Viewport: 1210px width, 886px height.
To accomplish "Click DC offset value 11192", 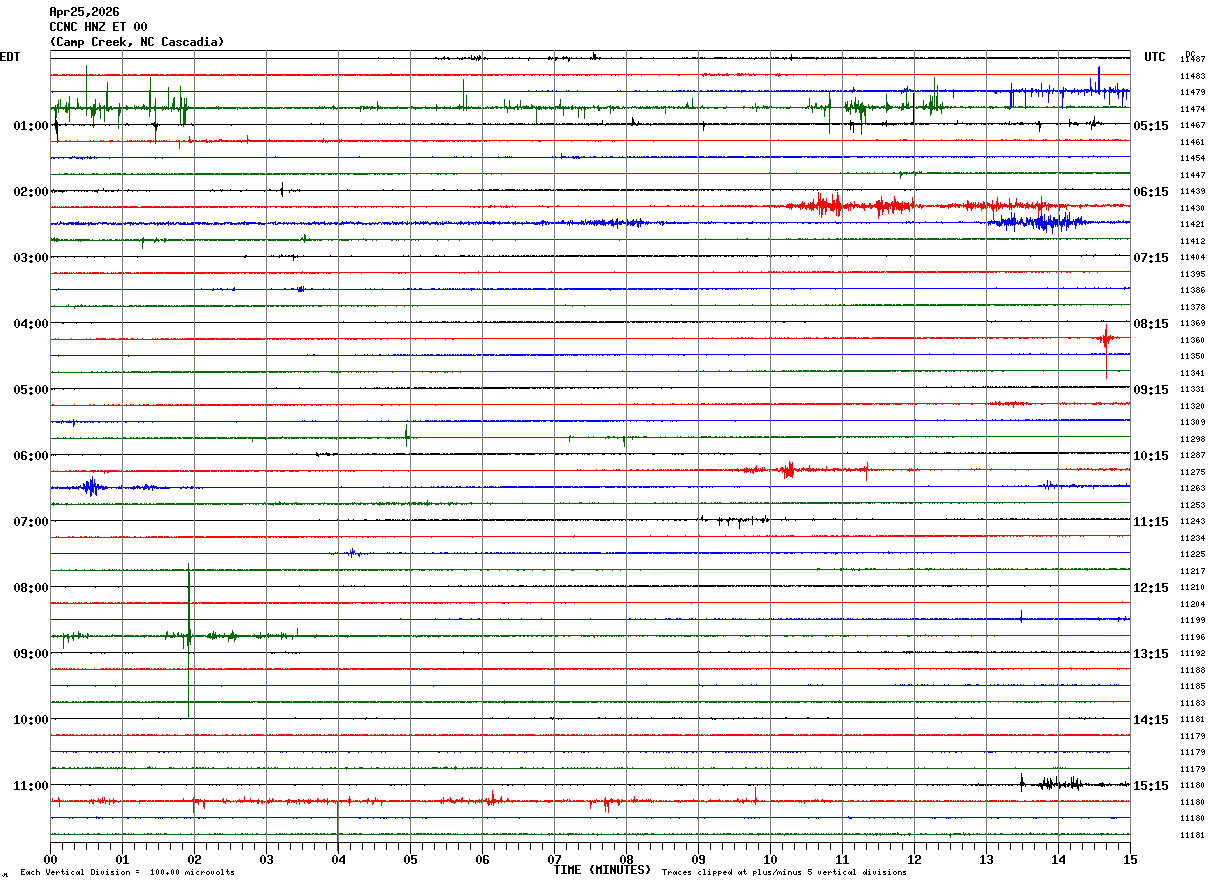I will coord(1192,654).
